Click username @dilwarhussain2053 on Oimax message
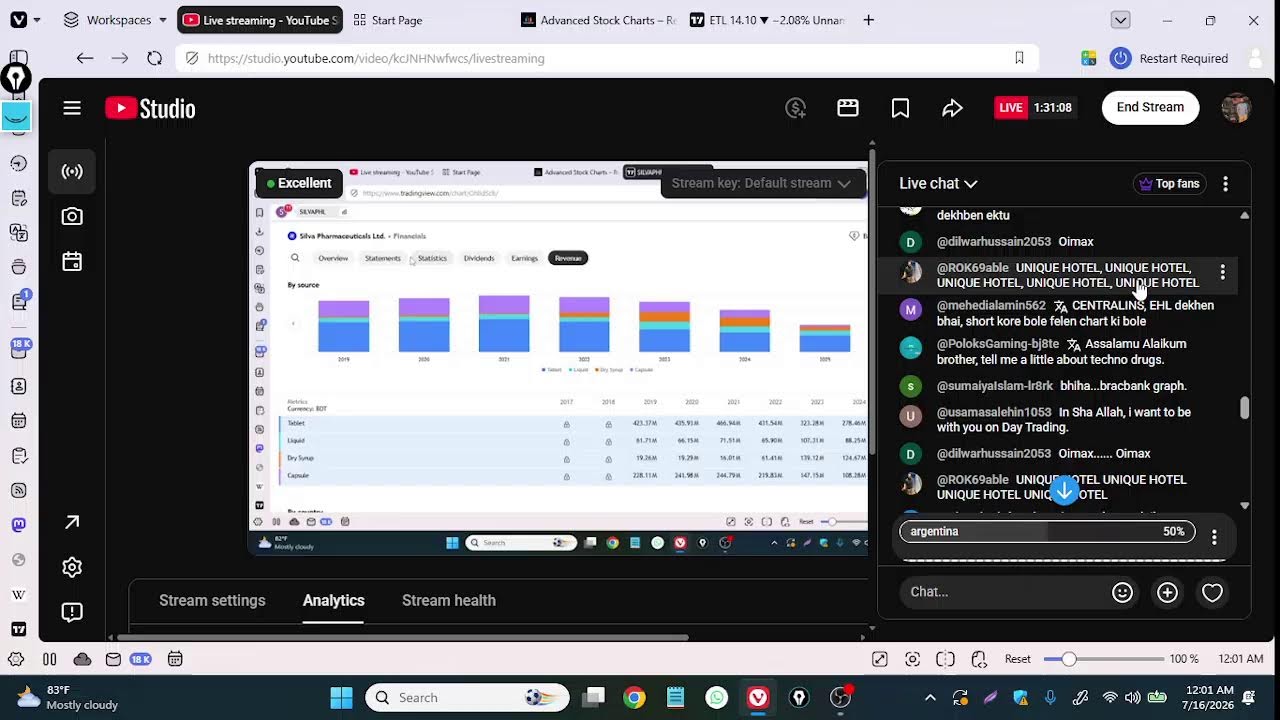Screen dimensions: 1280x720 click(993, 242)
